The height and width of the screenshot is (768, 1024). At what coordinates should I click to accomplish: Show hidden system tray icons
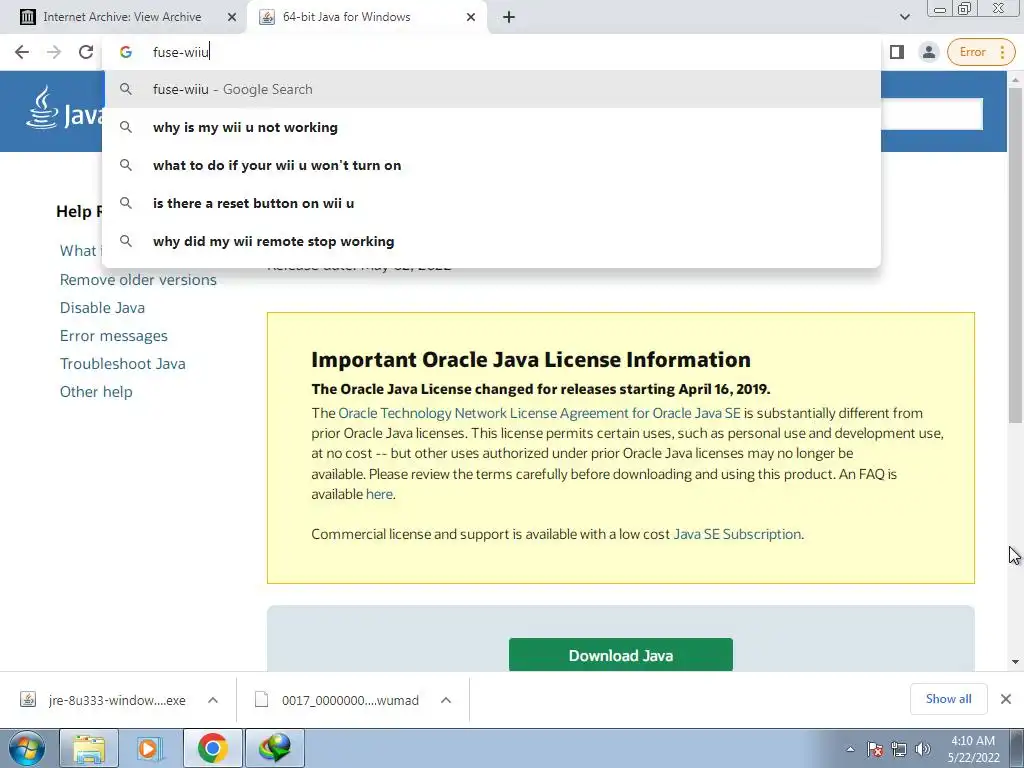coord(850,749)
